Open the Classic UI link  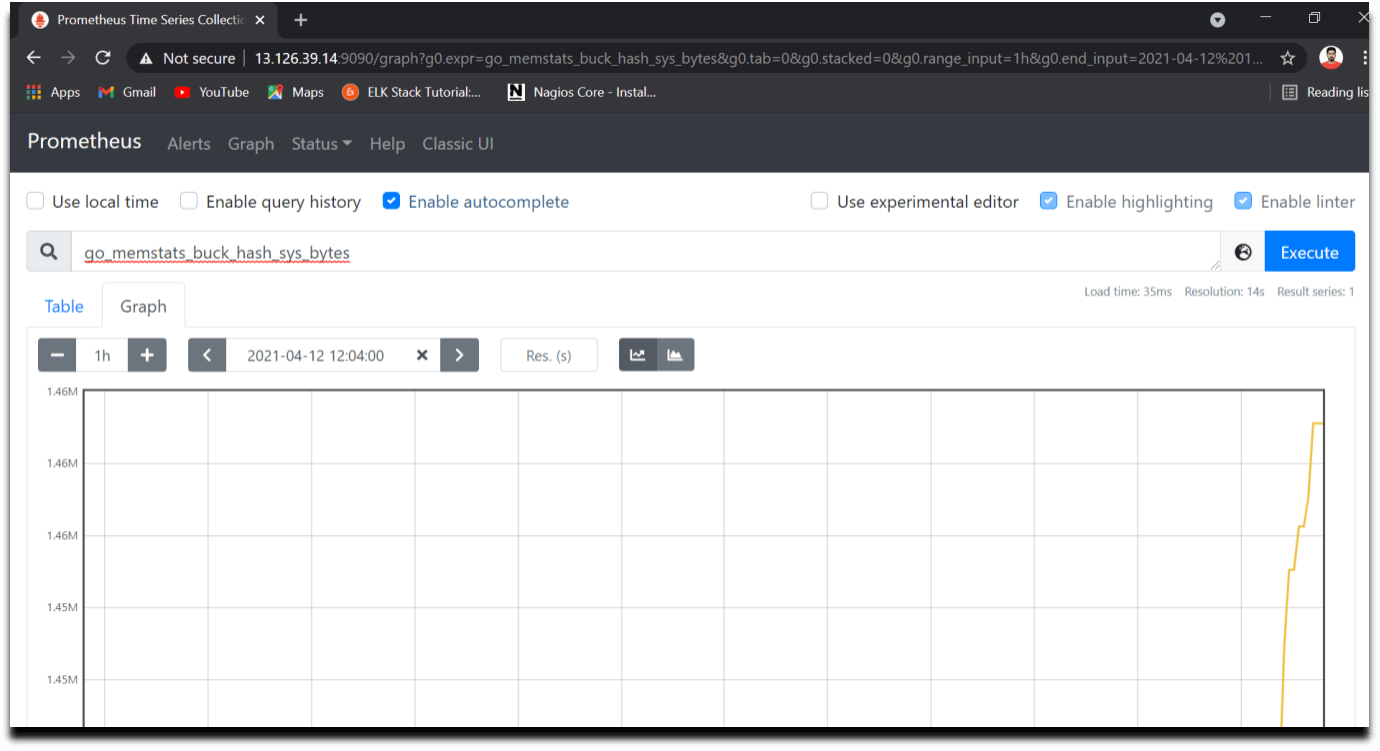coord(457,143)
